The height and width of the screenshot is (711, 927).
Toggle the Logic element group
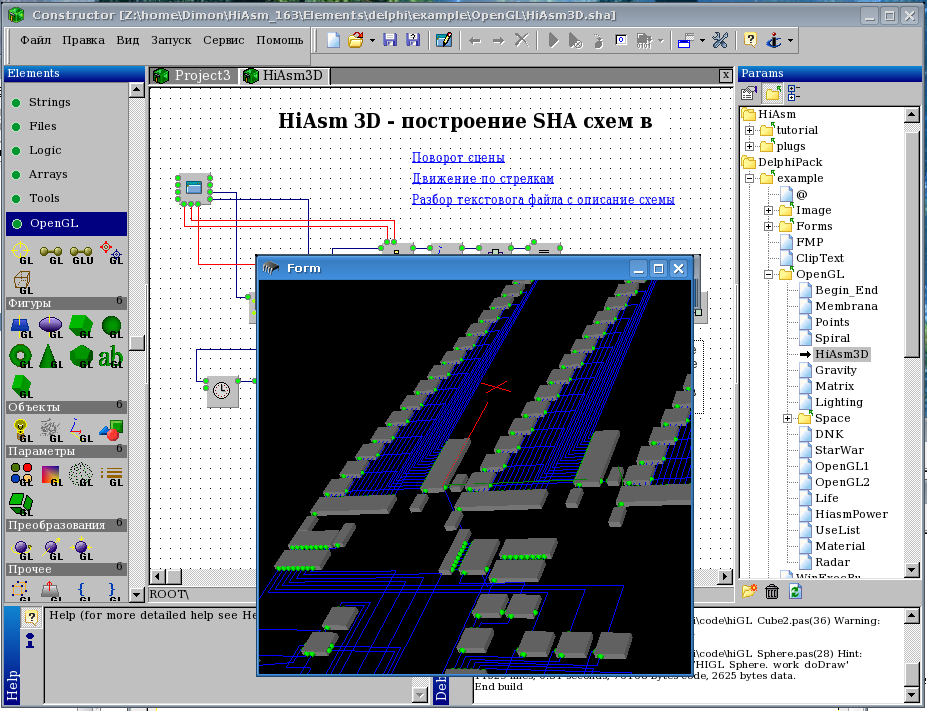click(45, 150)
